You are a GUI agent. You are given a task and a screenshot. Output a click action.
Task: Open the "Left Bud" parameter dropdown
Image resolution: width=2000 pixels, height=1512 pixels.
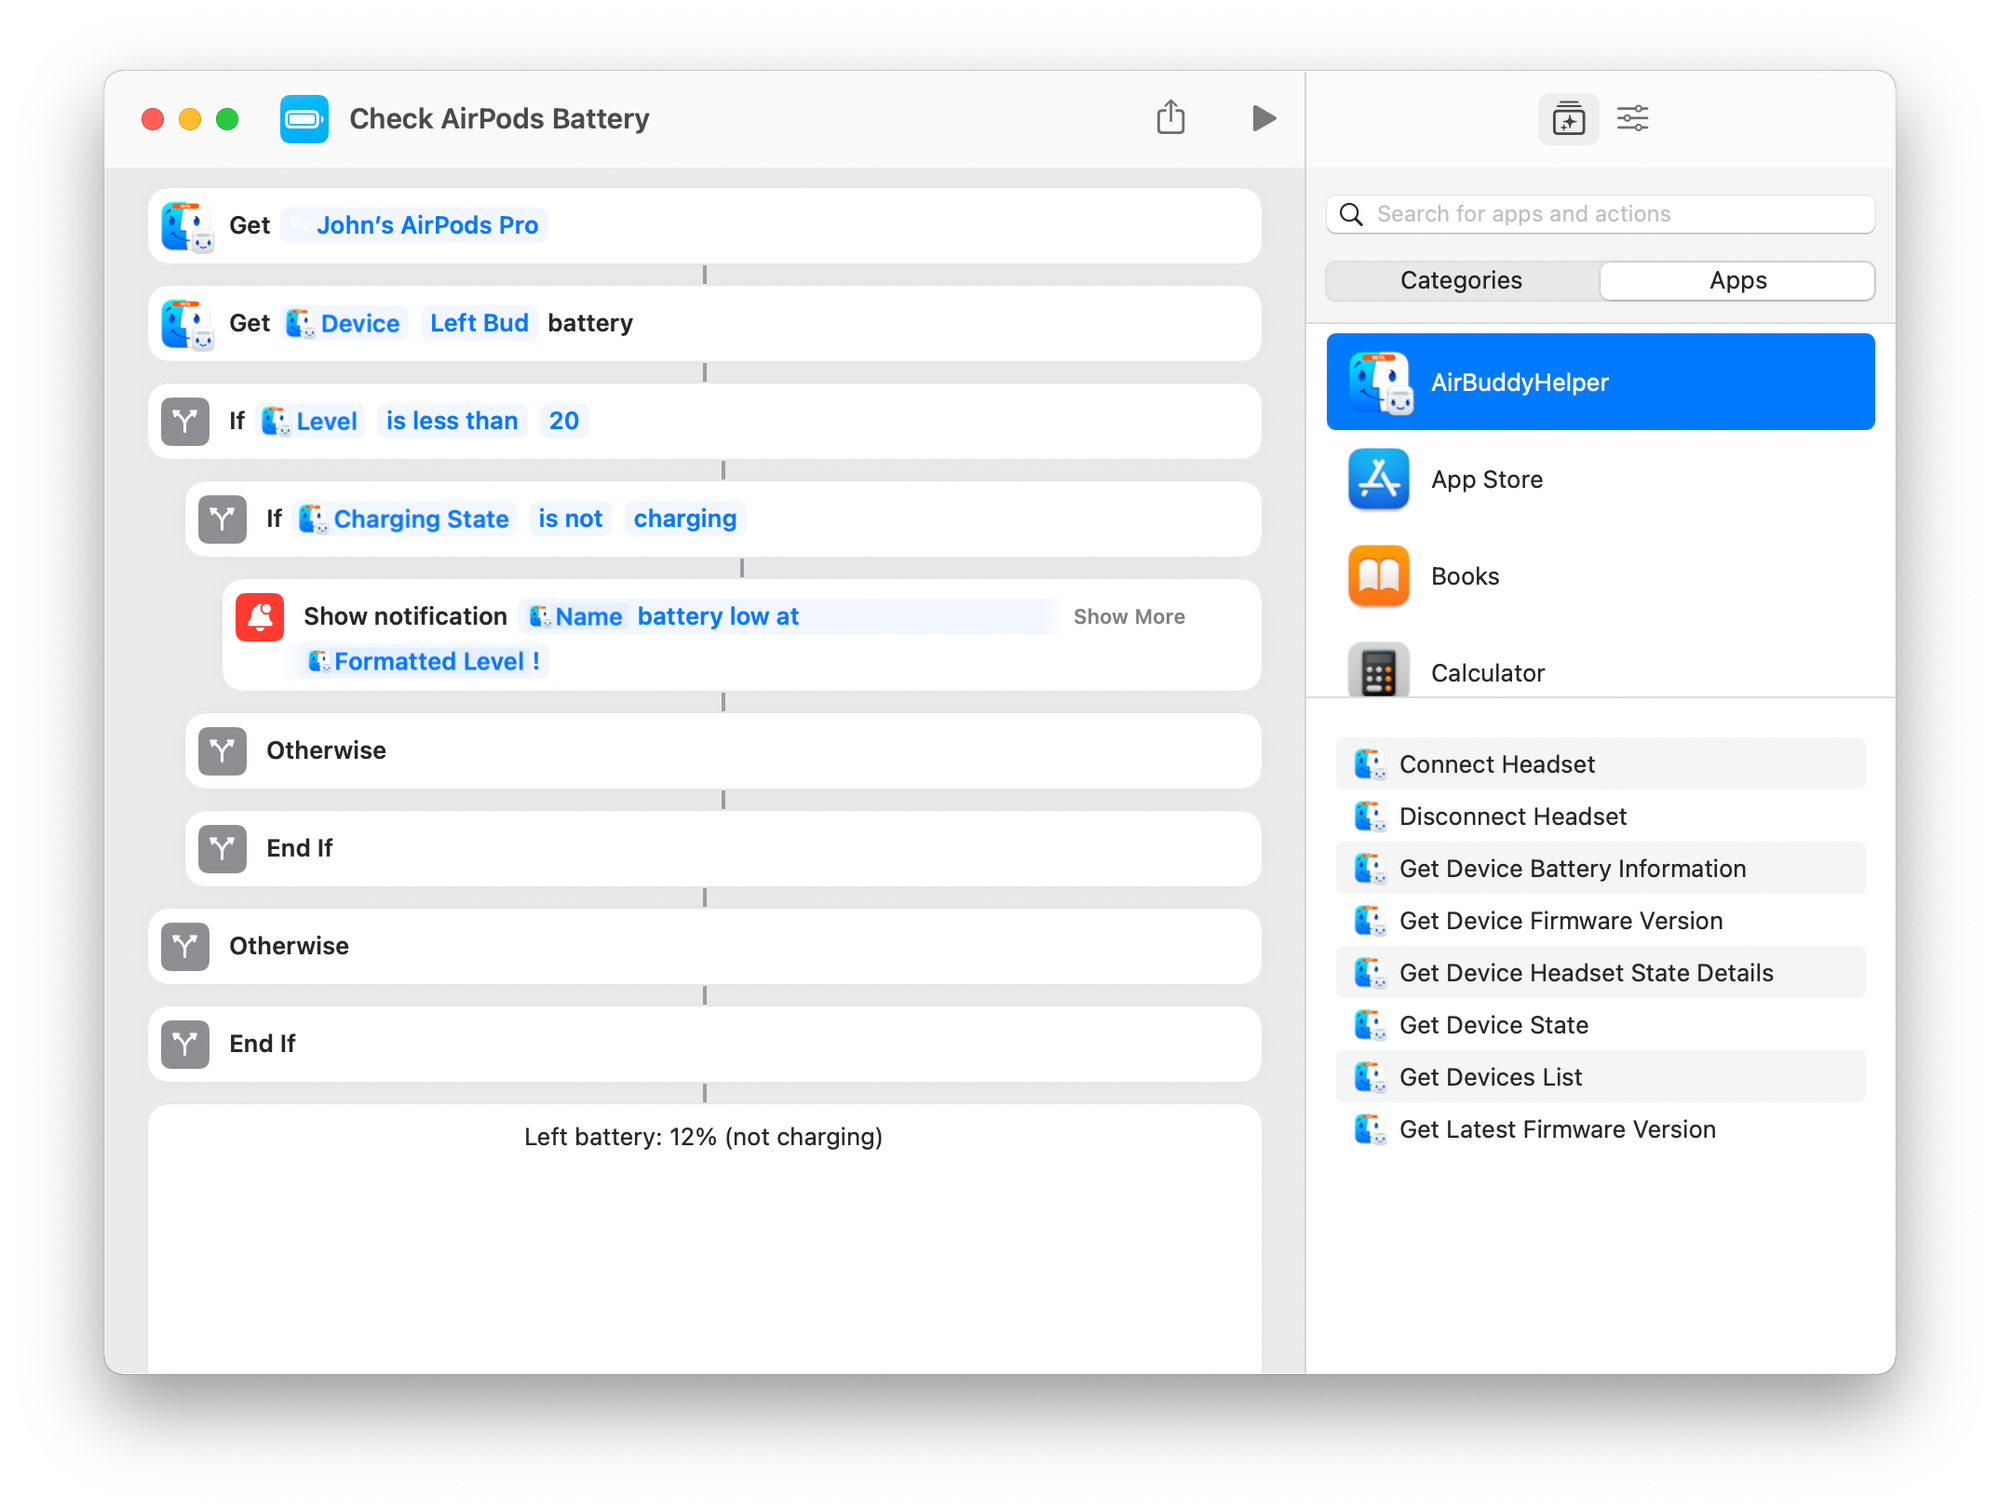point(479,323)
